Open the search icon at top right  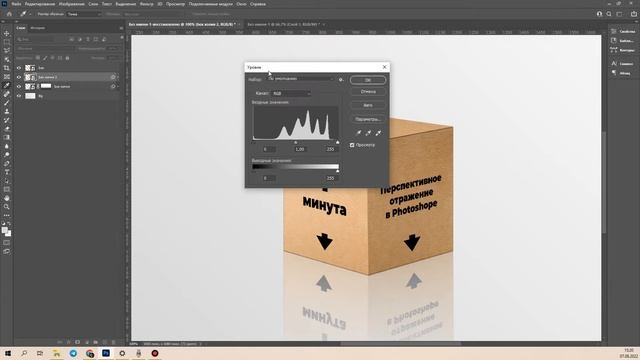coord(609,14)
